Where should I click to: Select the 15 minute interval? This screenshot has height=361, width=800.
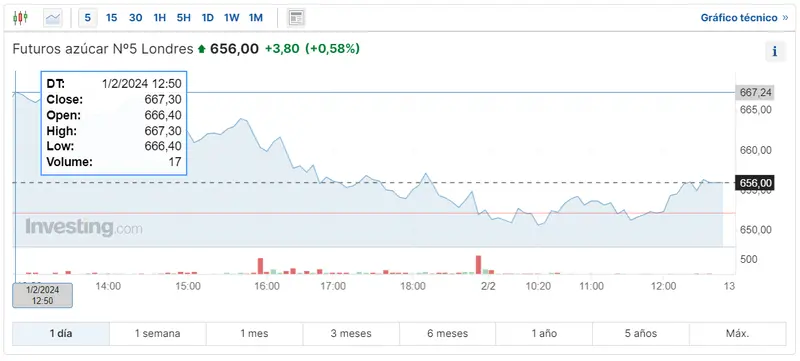[x=111, y=18]
